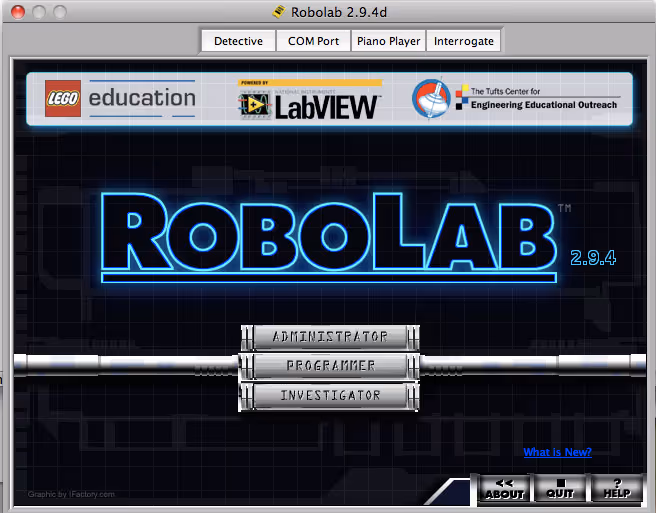Open the What is New? link
Image resolution: width=656 pixels, height=513 pixels.
click(x=557, y=452)
